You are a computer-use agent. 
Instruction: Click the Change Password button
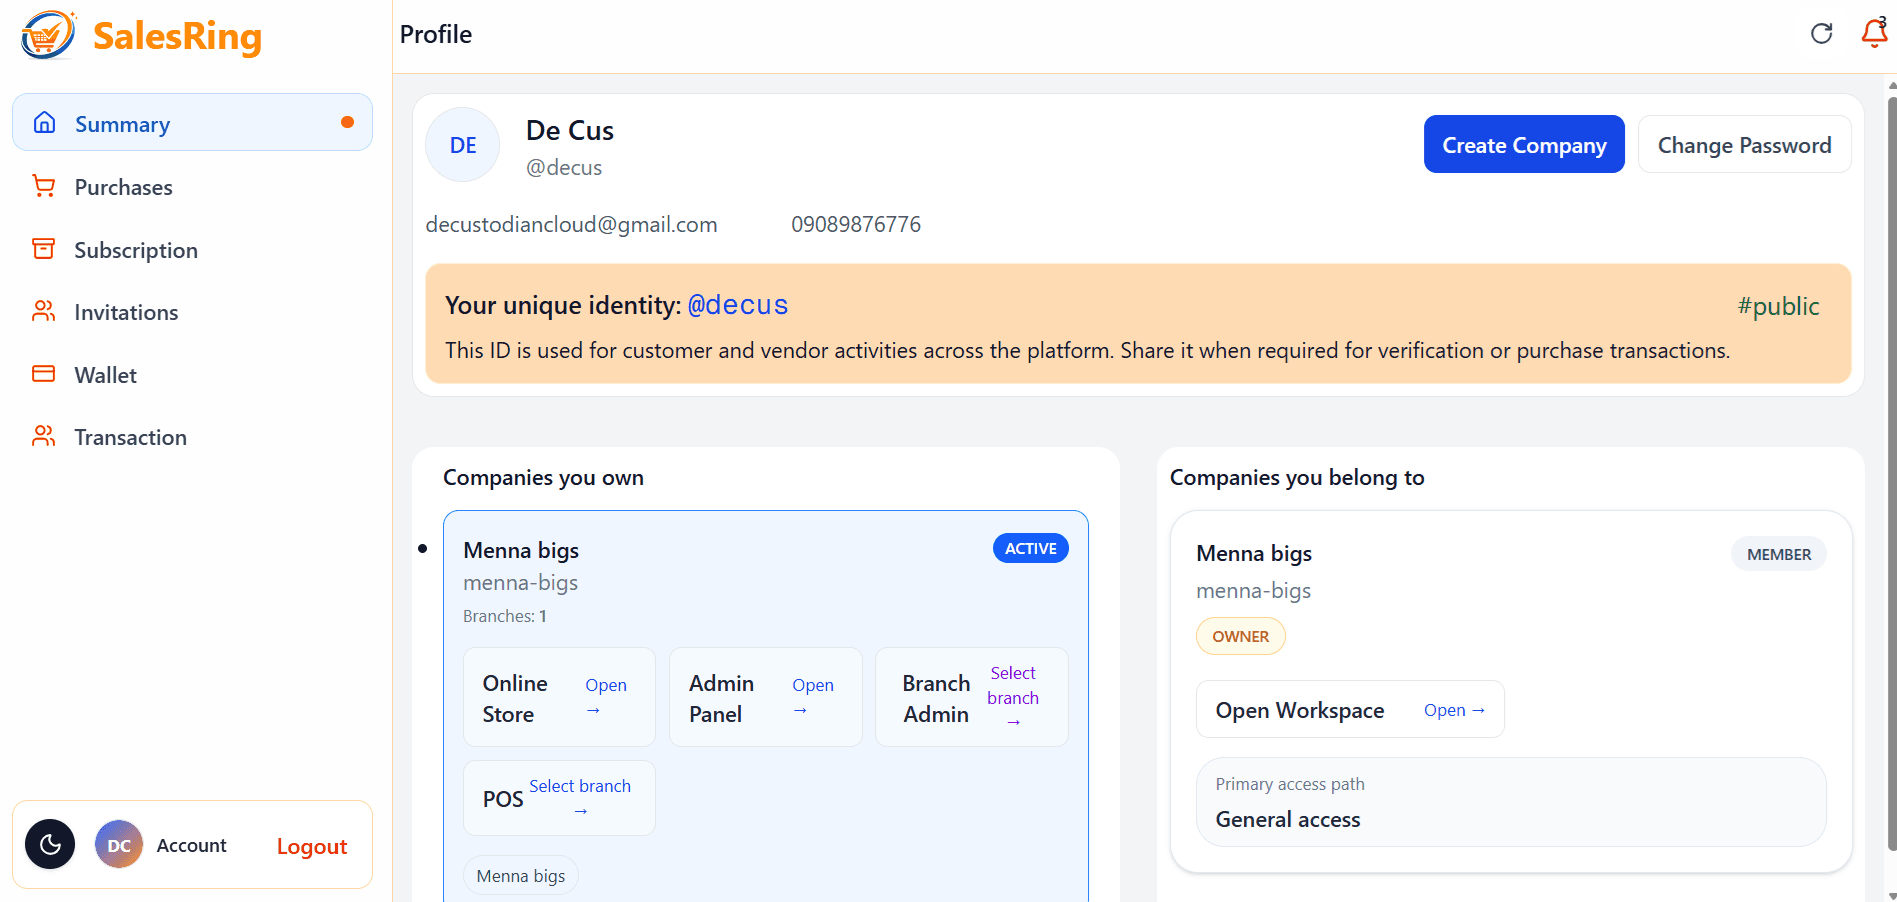pyautogui.click(x=1744, y=145)
